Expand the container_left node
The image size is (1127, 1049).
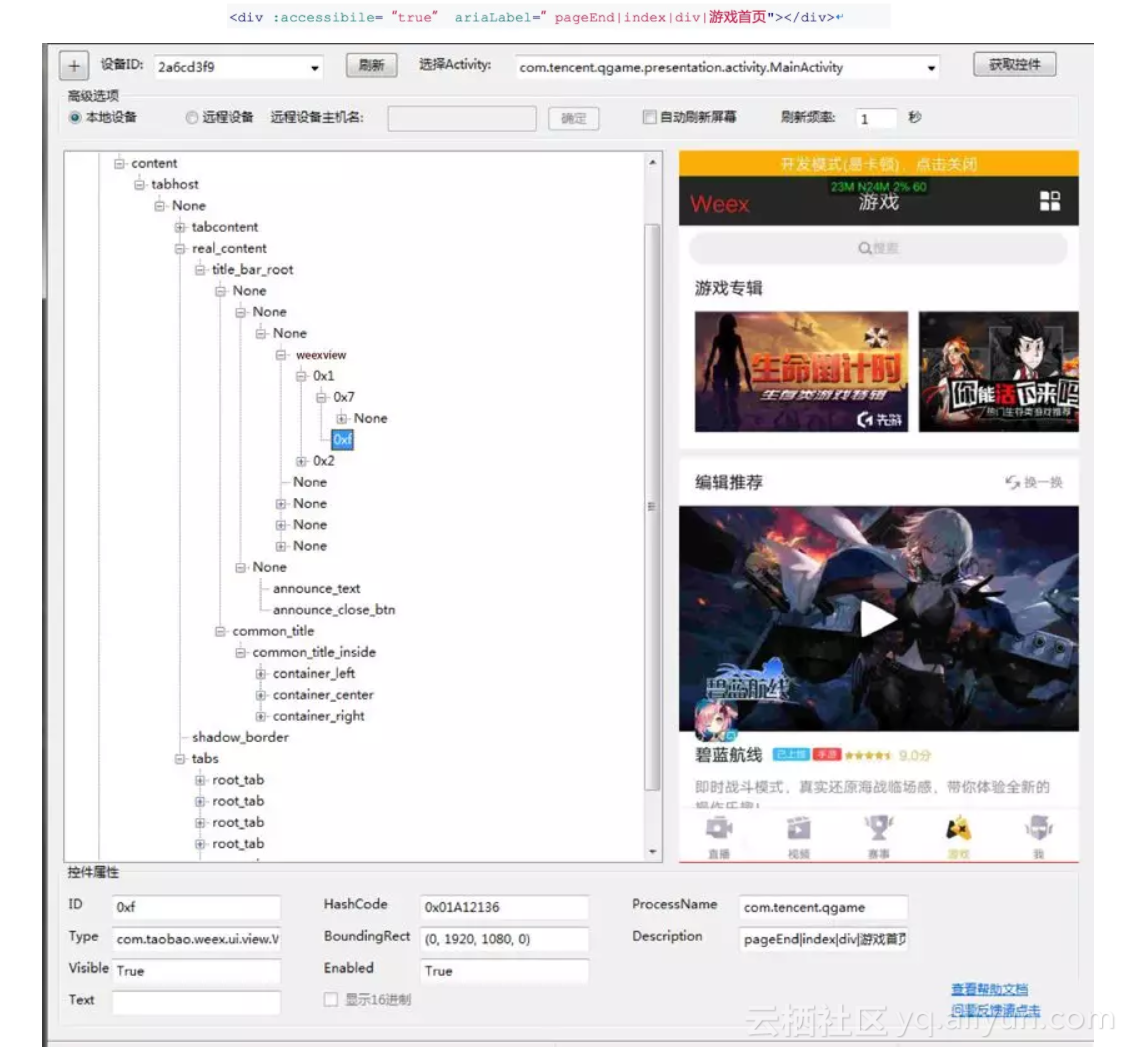261,674
